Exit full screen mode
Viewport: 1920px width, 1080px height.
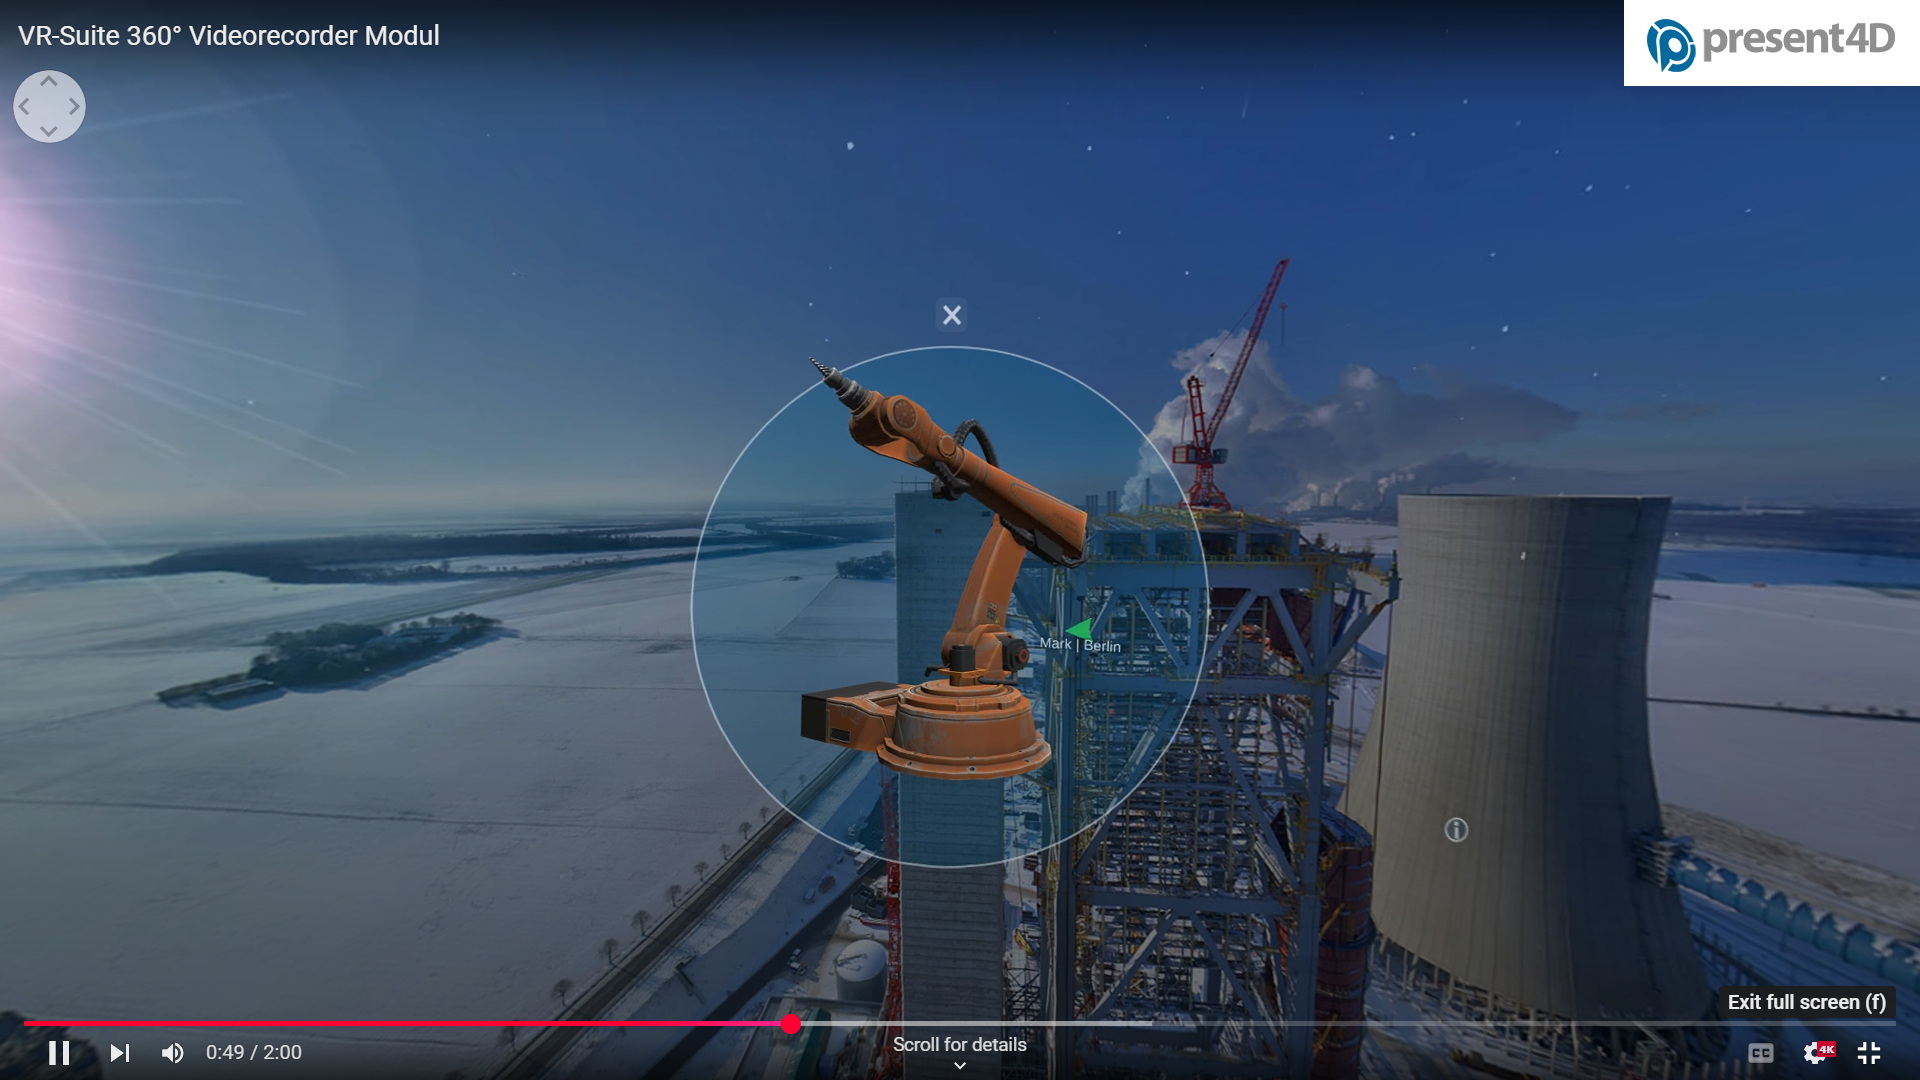(x=1869, y=1052)
